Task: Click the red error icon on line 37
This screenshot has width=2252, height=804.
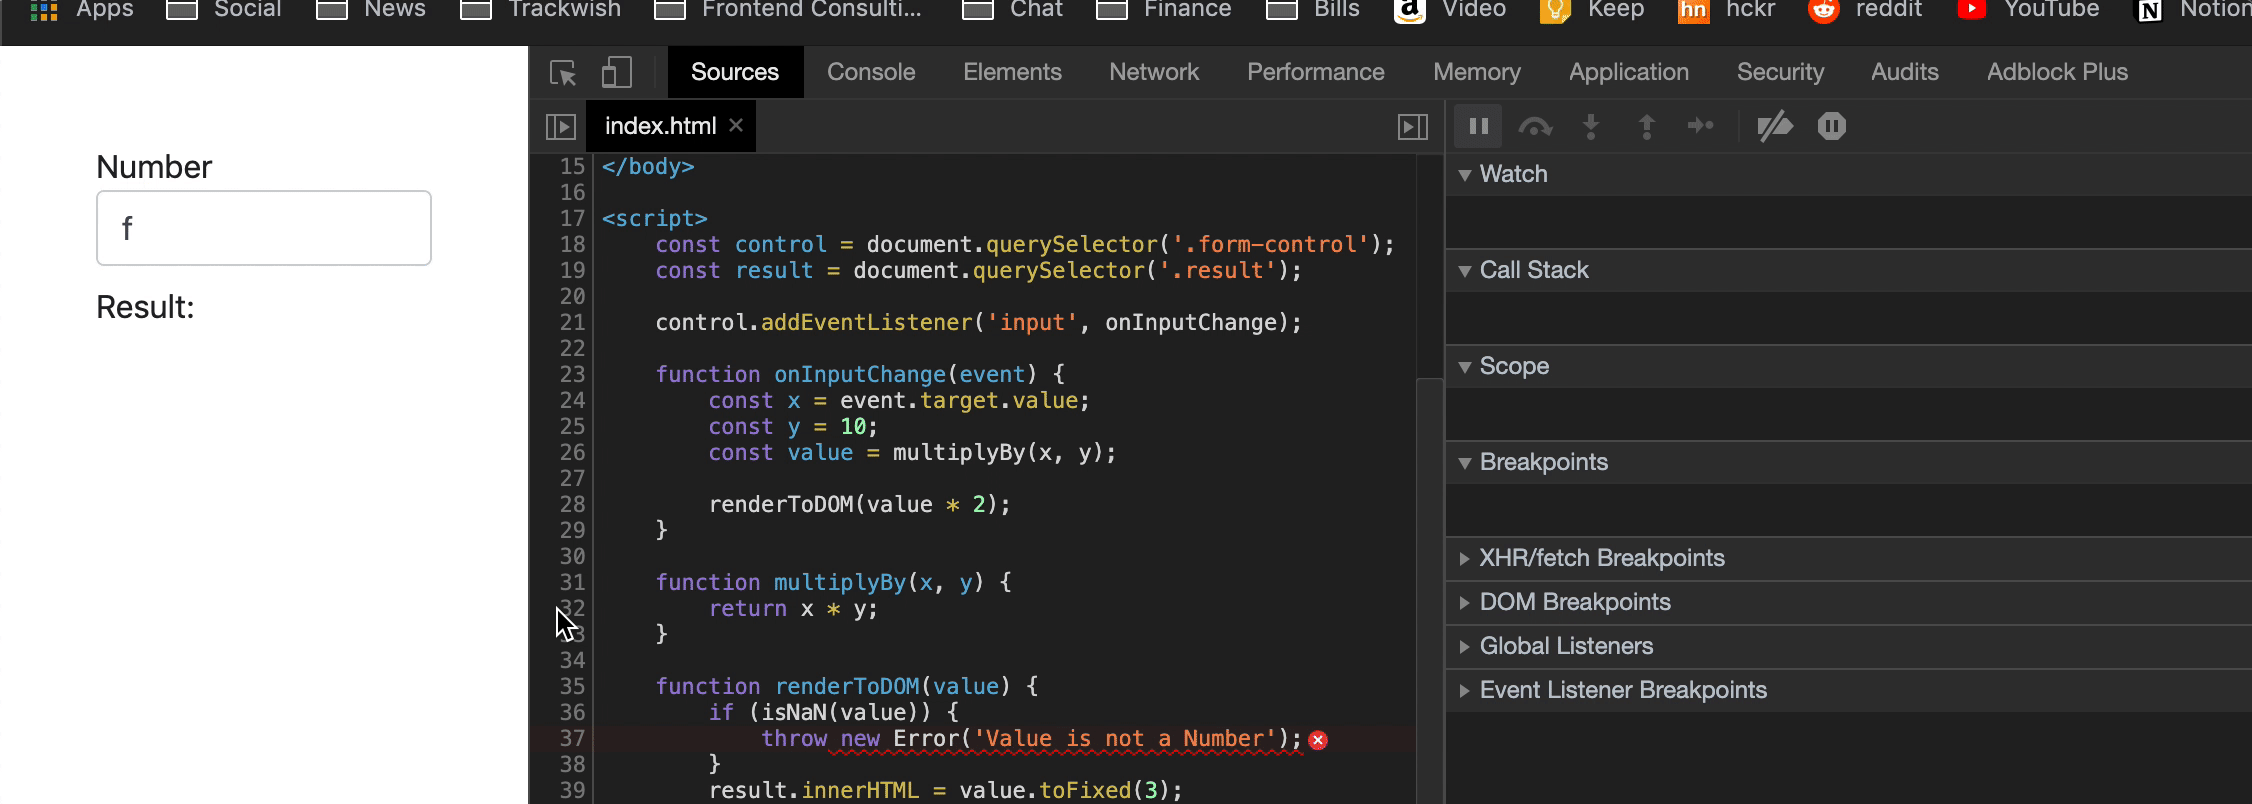Action: click(x=1318, y=740)
